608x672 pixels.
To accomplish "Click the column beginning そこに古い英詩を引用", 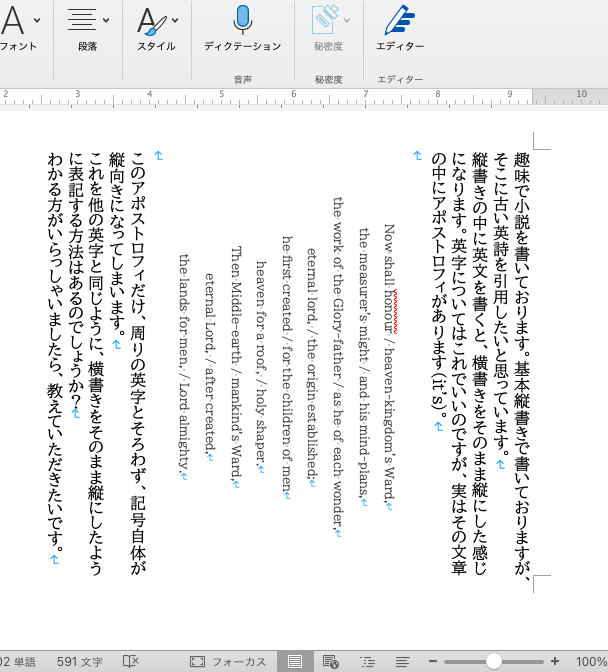I will 501,306.
